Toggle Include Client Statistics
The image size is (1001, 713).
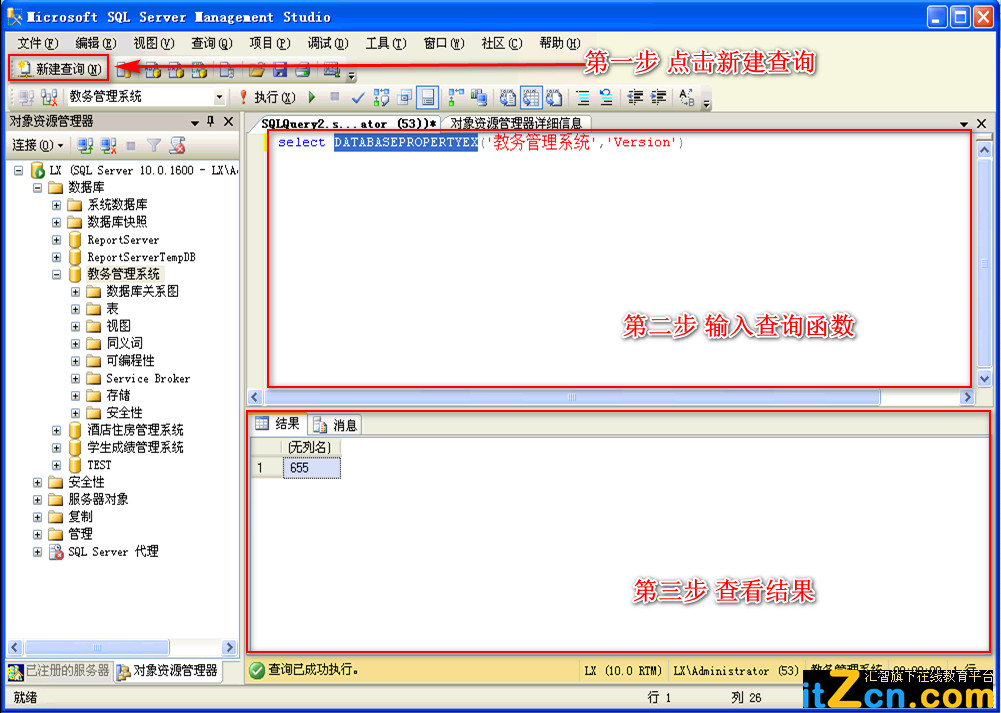(x=479, y=97)
